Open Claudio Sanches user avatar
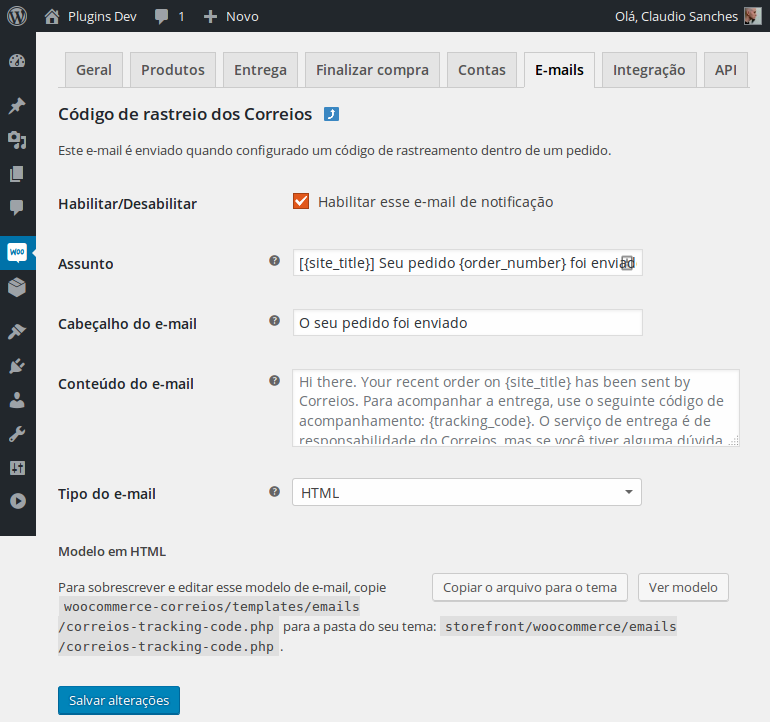The width and height of the screenshot is (770, 722). tap(752, 16)
